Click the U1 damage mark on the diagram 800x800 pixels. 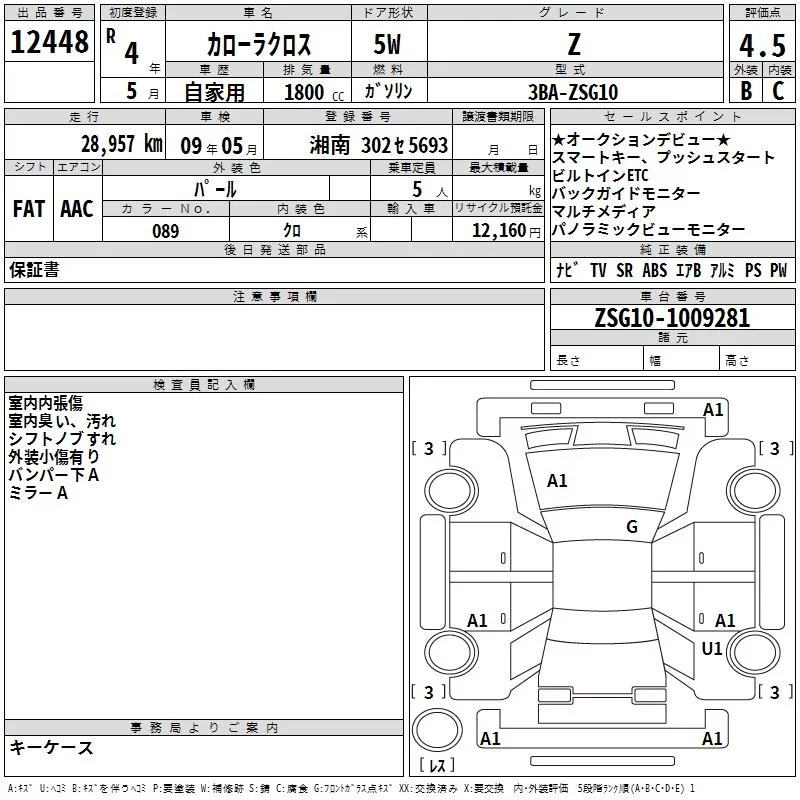point(712,649)
